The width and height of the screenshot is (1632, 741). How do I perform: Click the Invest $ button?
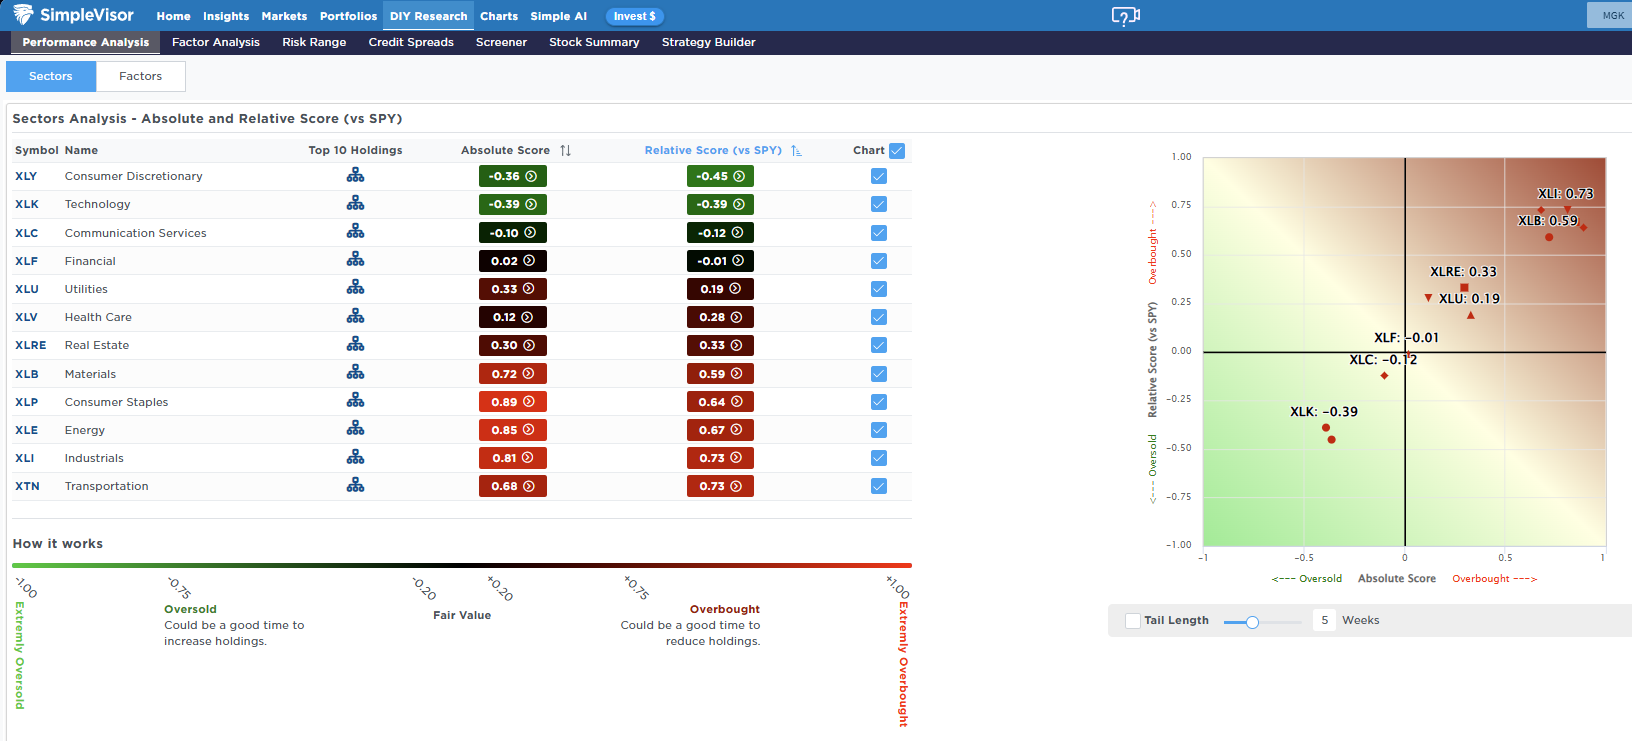pos(634,16)
